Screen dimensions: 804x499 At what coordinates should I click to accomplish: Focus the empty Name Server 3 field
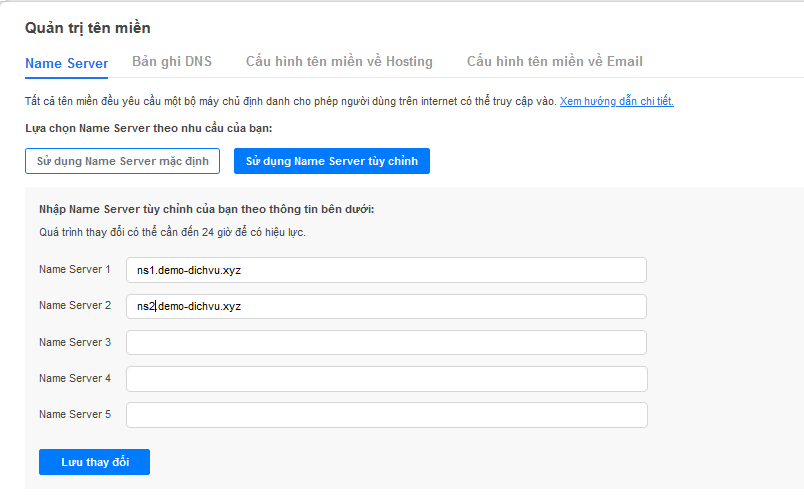(386, 342)
